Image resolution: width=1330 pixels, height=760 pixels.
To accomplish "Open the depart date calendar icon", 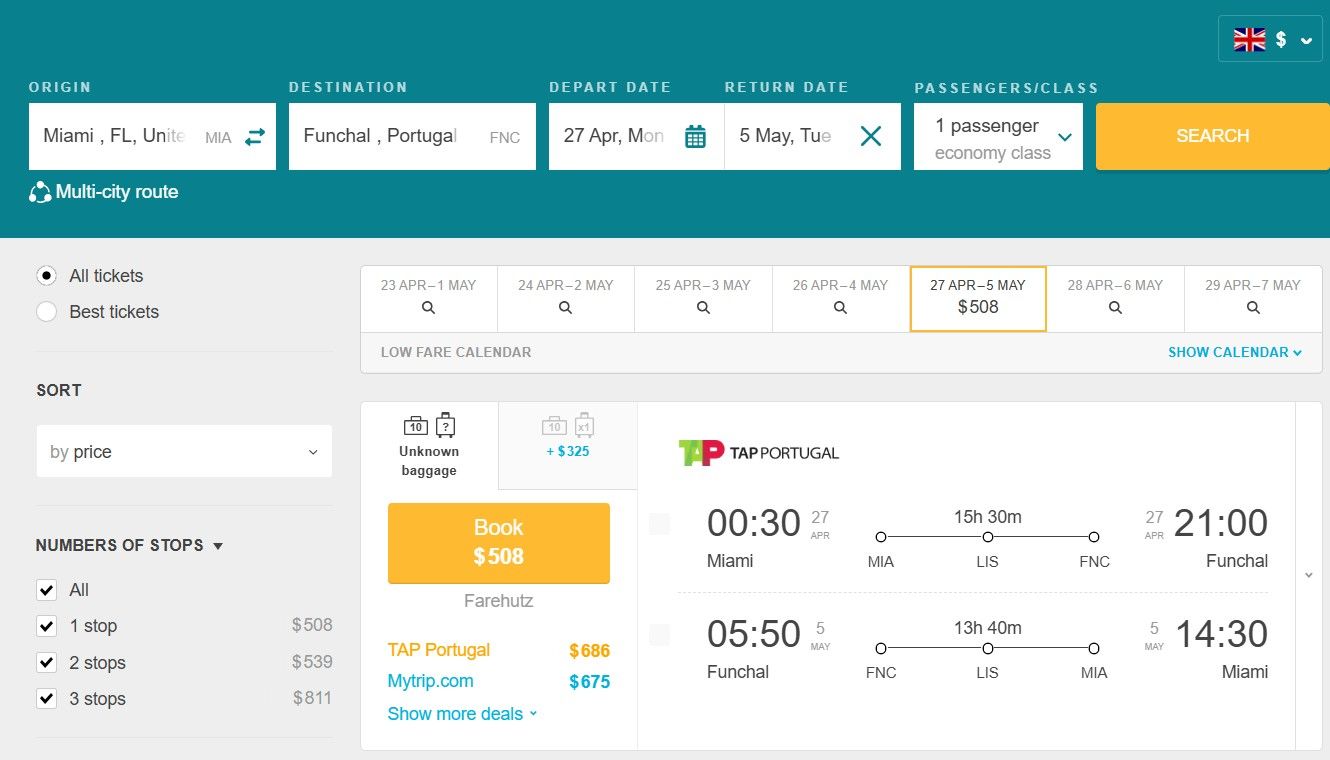I will [x=695, y=136].
